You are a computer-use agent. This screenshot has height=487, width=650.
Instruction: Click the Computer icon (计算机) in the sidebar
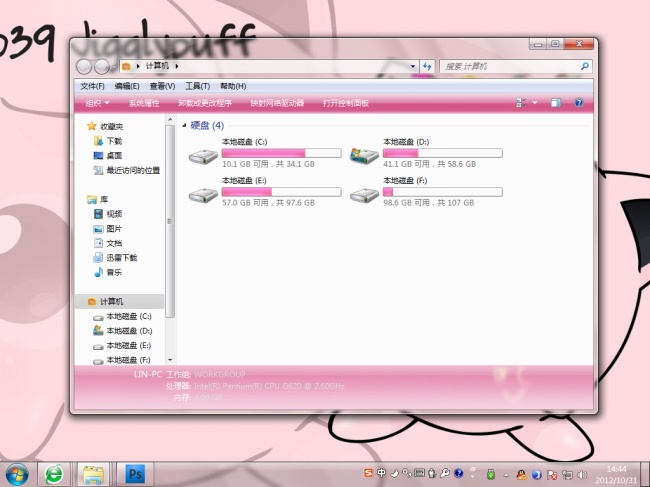(x=92, y=301)
